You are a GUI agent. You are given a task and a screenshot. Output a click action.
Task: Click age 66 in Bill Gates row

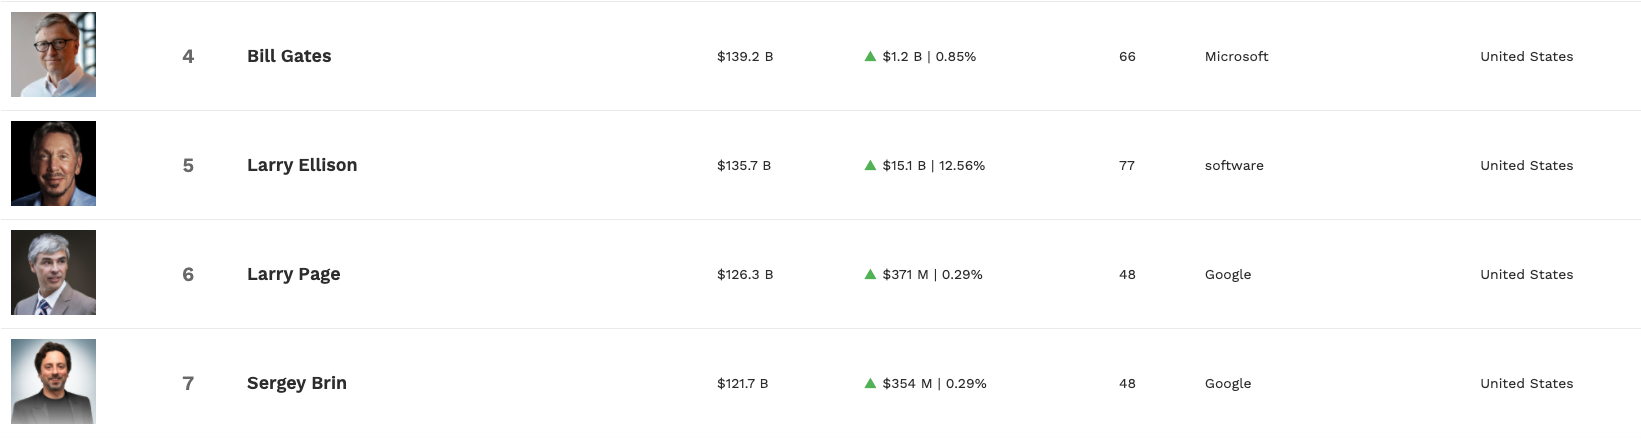click(1127, 56)
